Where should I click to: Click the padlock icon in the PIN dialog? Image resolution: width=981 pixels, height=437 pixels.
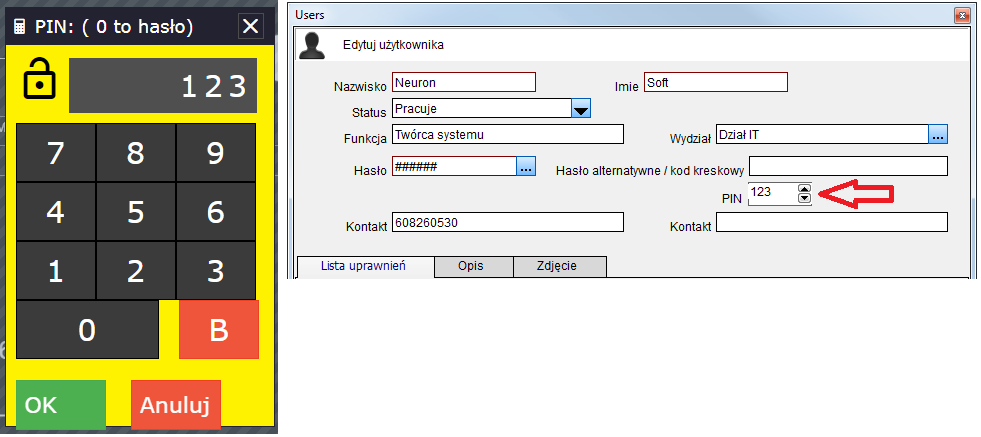click(39, 78)
